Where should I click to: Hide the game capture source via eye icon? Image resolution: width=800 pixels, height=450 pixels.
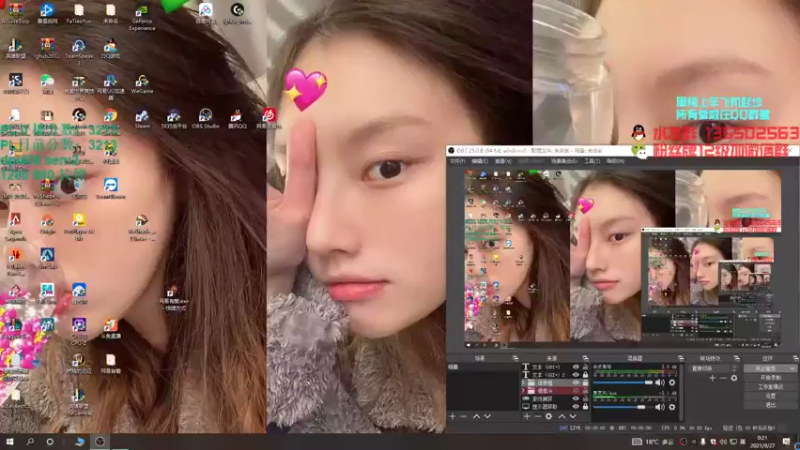point(576,398)
